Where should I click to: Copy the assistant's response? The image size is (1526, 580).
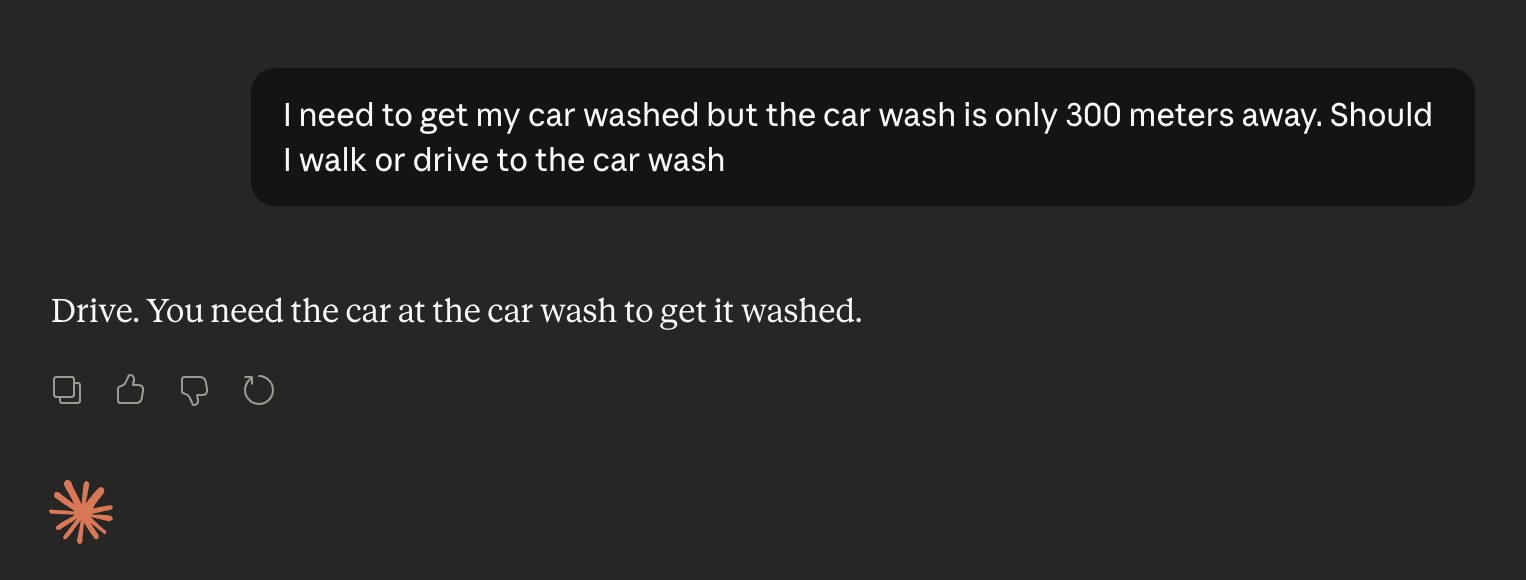[x=67, y=390]
